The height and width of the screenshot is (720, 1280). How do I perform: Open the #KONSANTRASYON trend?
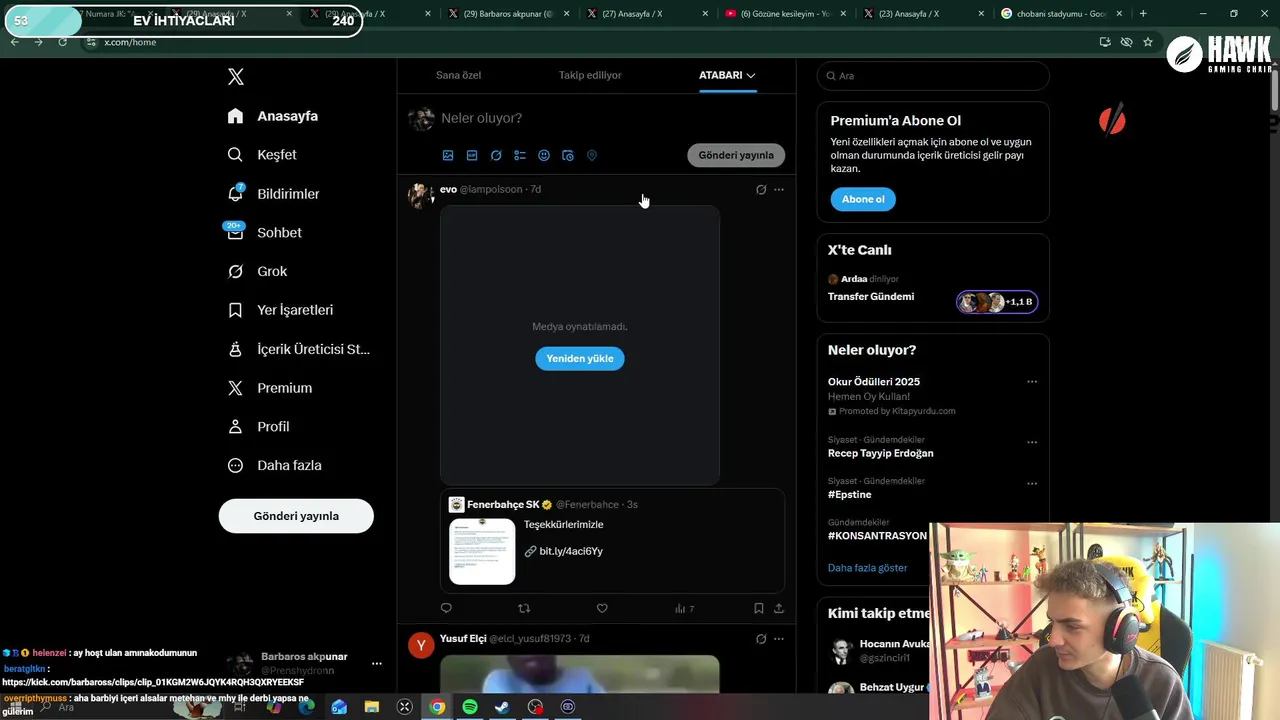coord(877,535)
